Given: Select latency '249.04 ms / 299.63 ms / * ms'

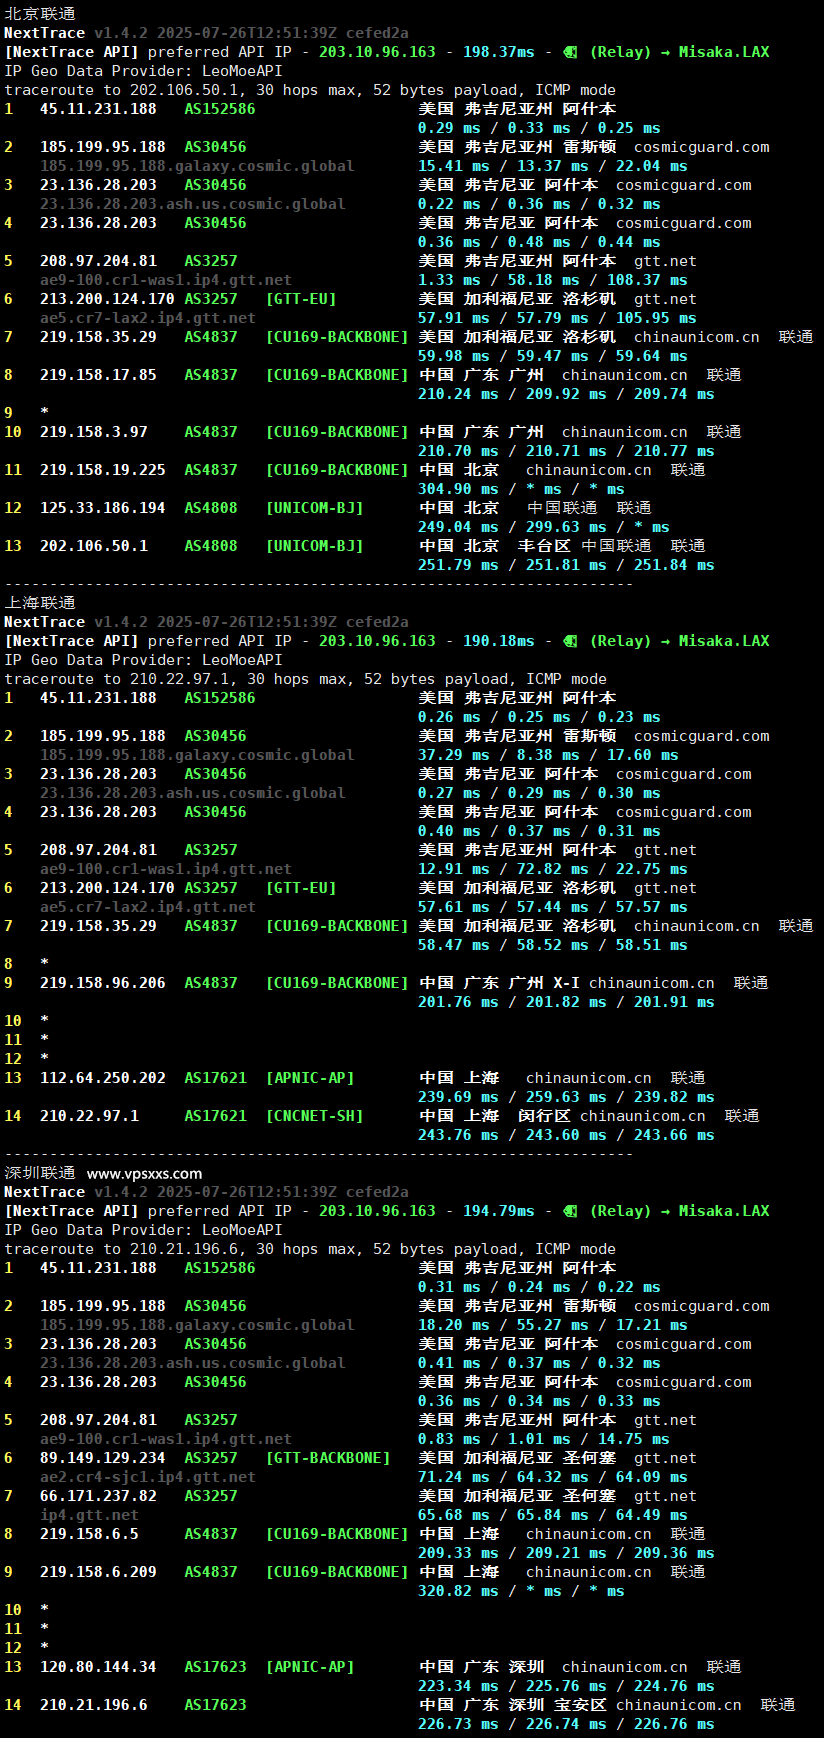Looking at the screenshot, I should click(x=544, y=527).
